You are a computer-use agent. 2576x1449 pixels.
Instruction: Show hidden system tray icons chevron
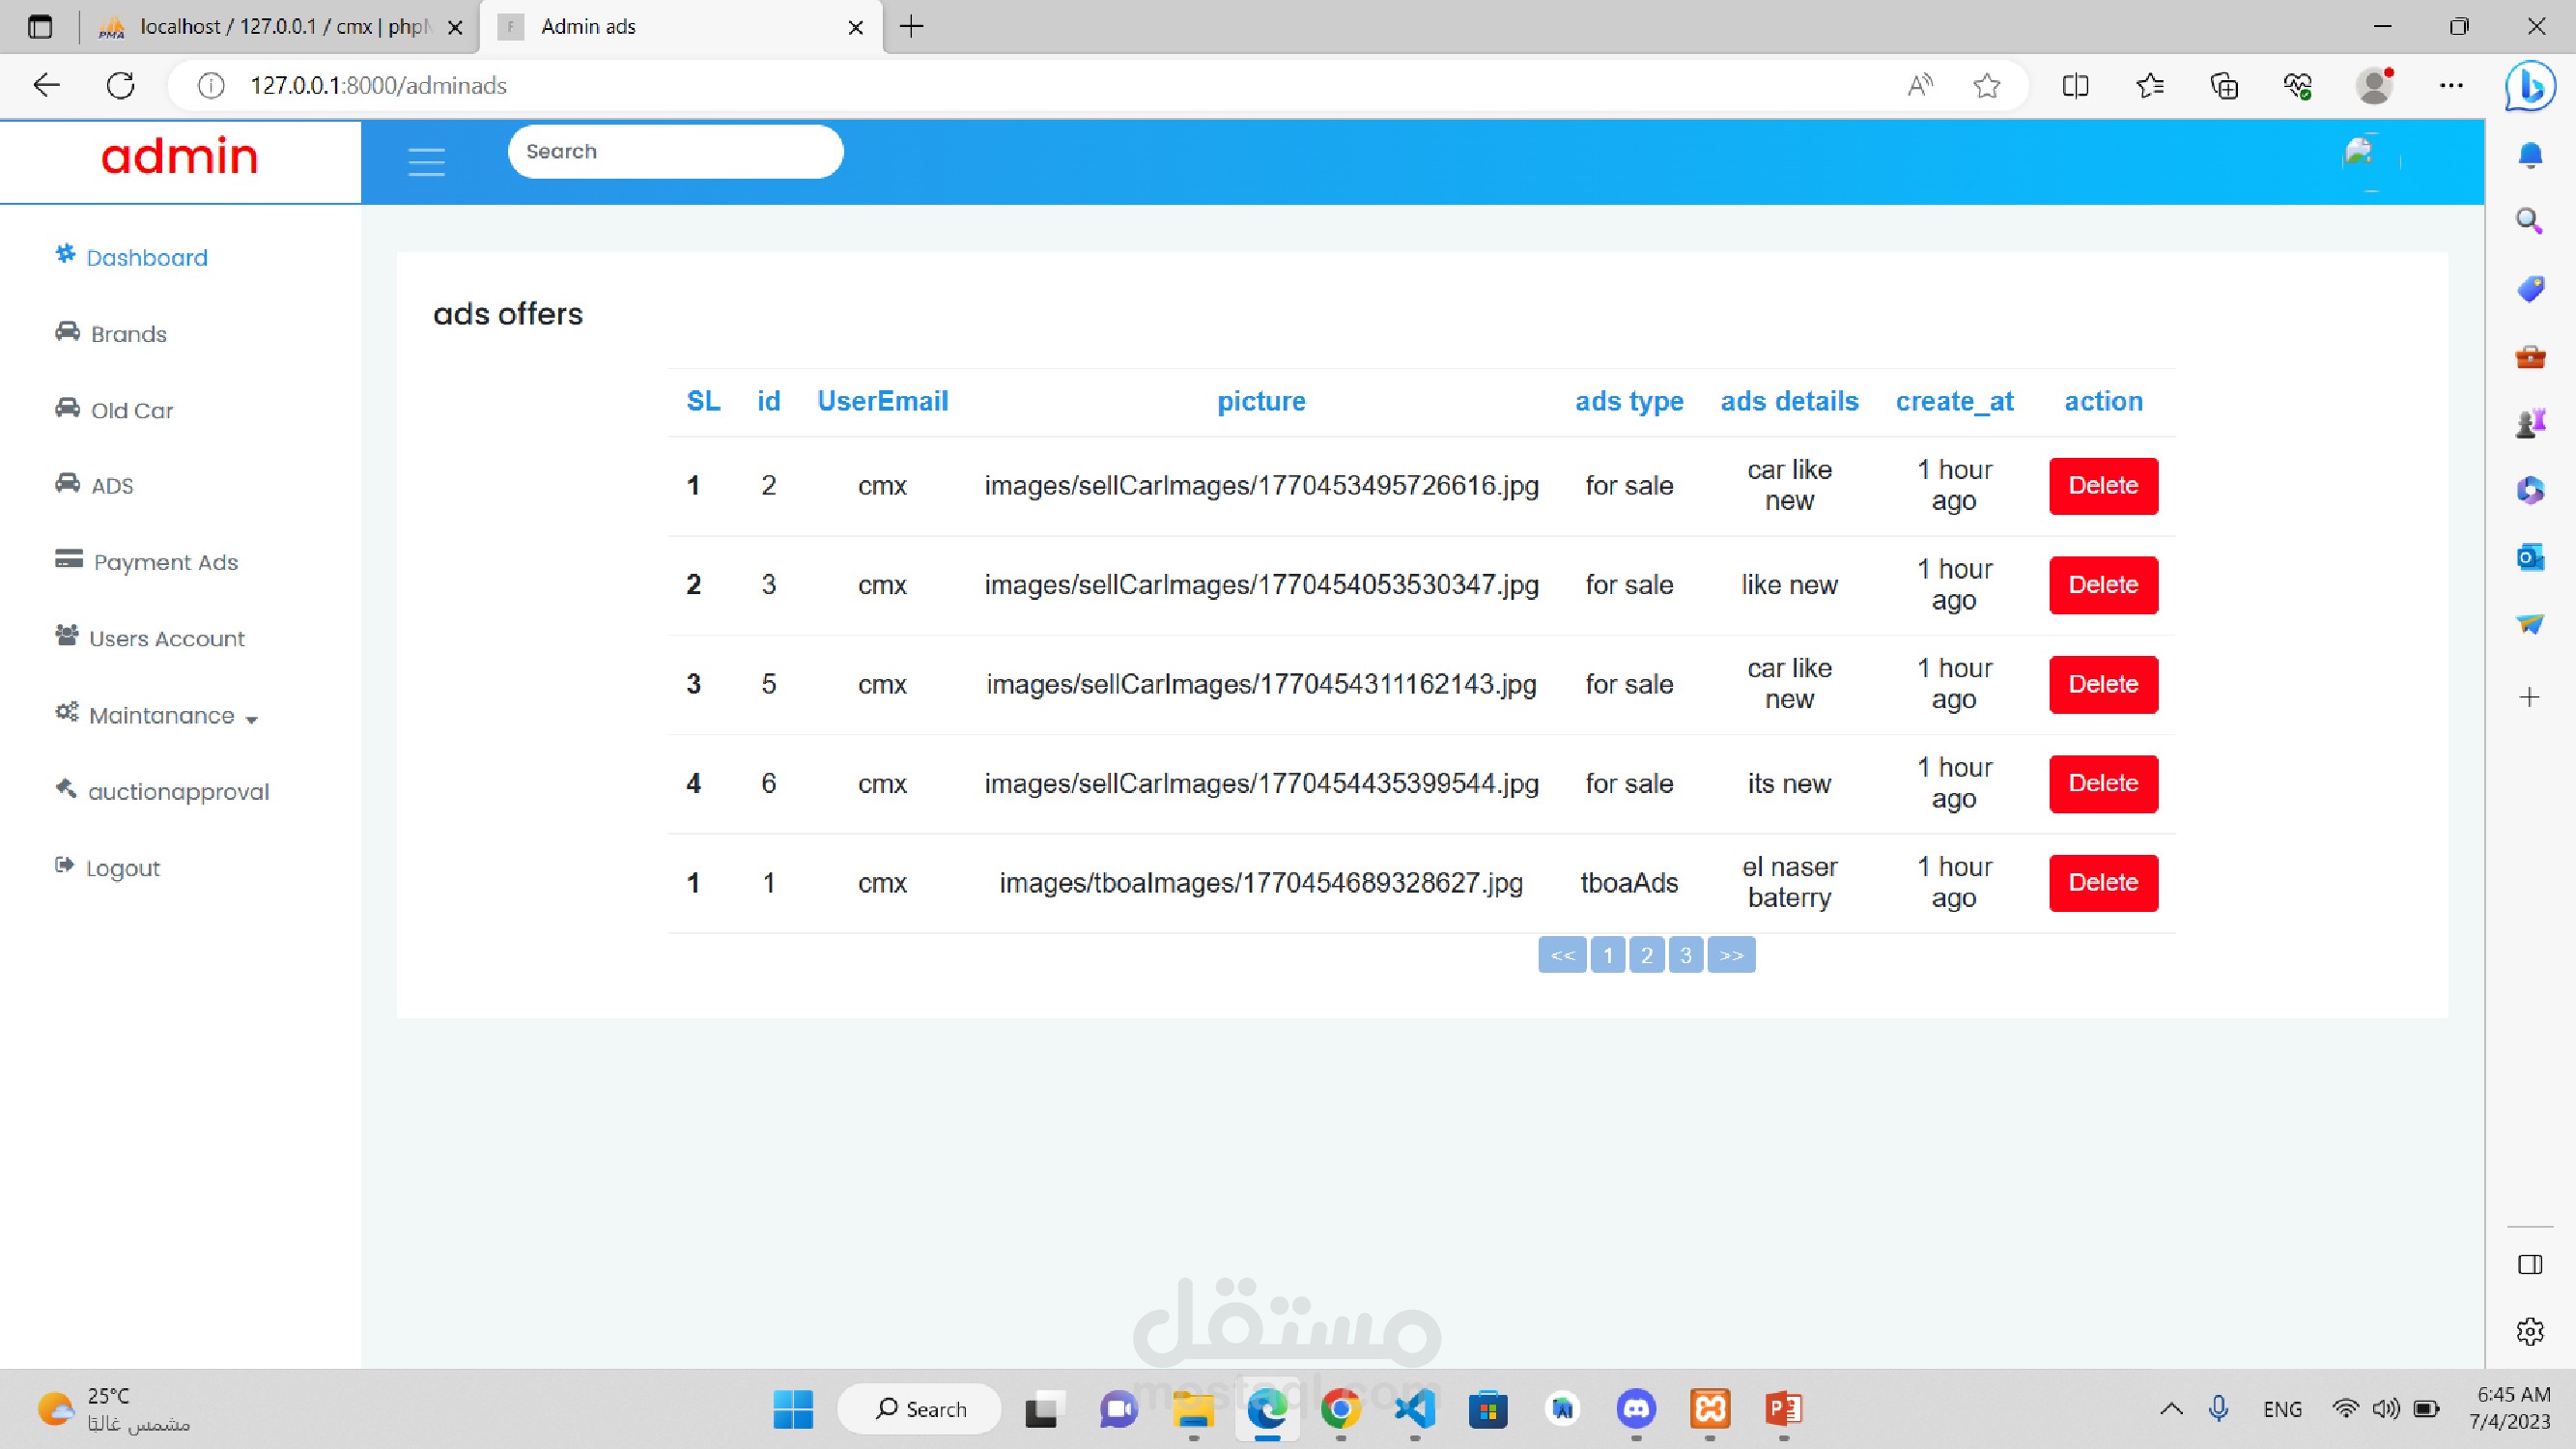click(x=2170, y=1409)
